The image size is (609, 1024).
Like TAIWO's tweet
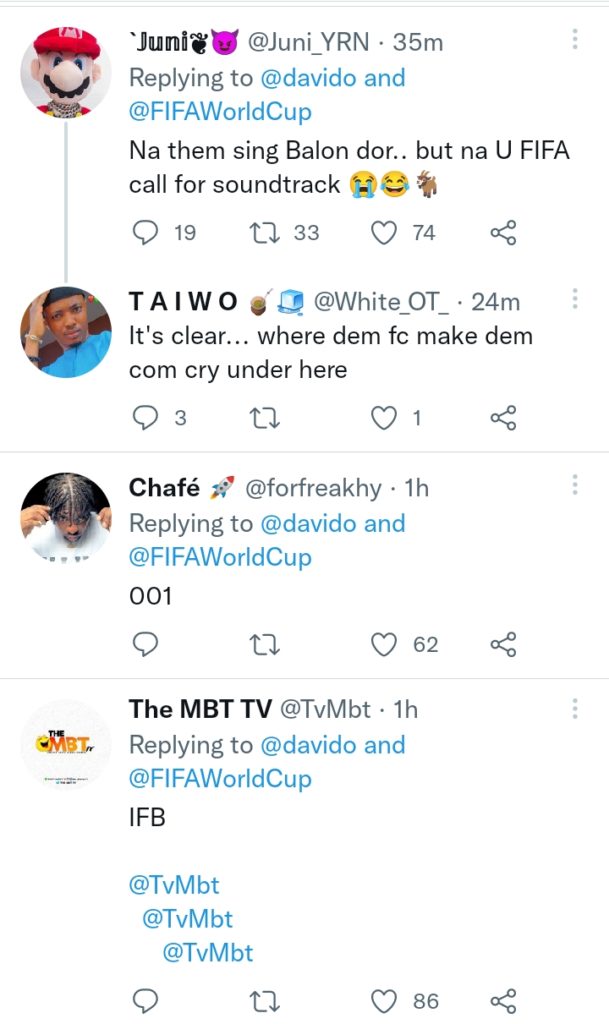click(x=385, y=418)
